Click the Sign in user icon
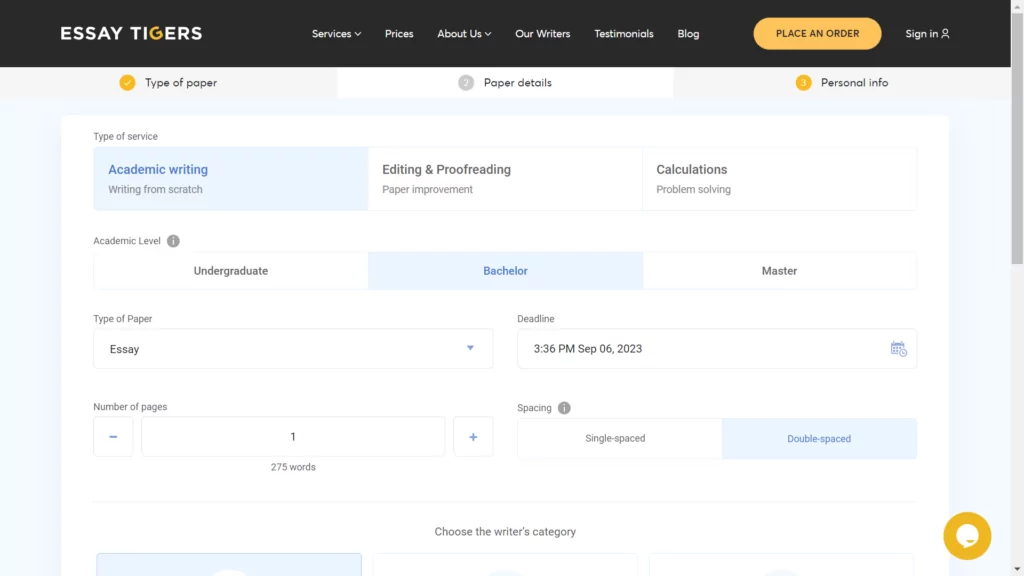Image resolution: width=1024 pixels, height=576 pixels. (945, 33)
